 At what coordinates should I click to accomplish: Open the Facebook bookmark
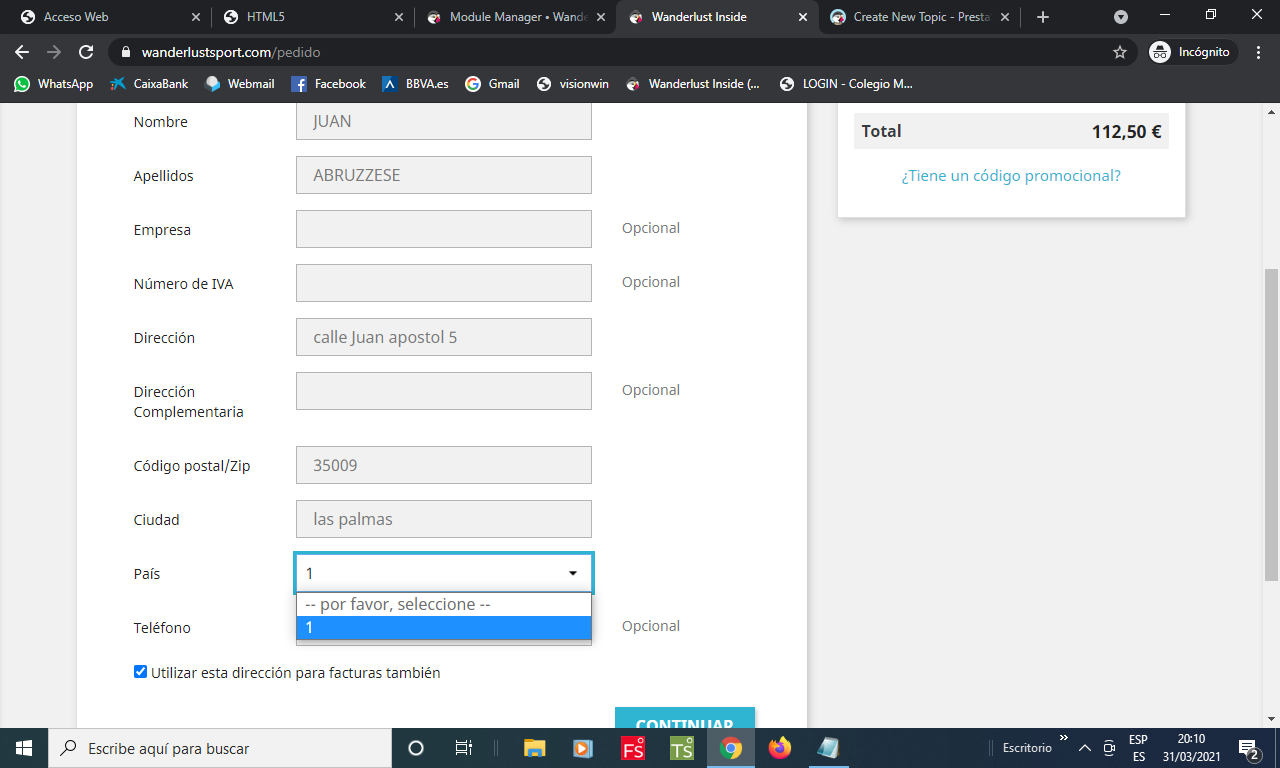[329, 84]
